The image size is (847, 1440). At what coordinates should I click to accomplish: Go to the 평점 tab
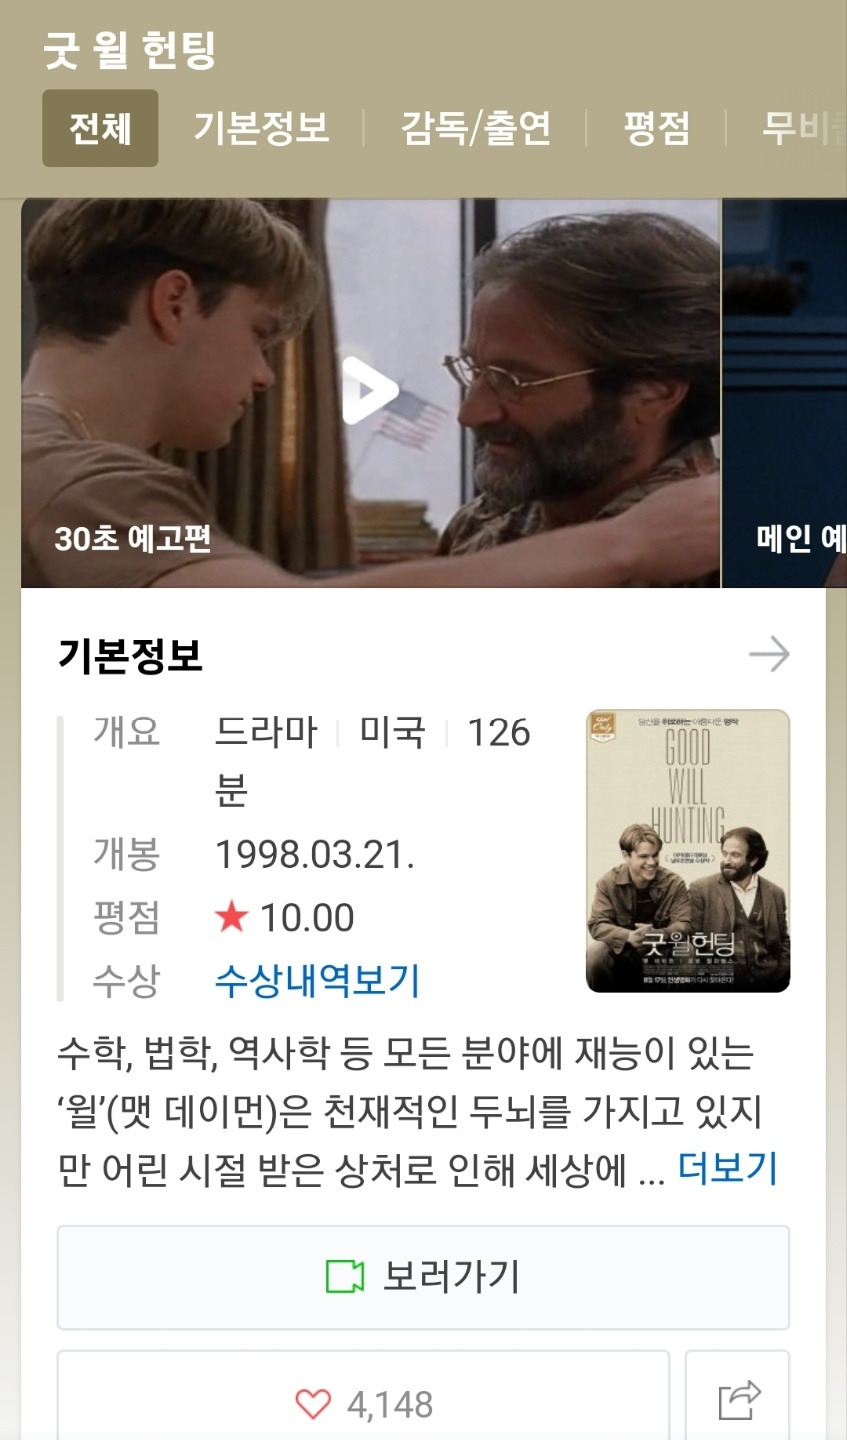tap(657, 128)
